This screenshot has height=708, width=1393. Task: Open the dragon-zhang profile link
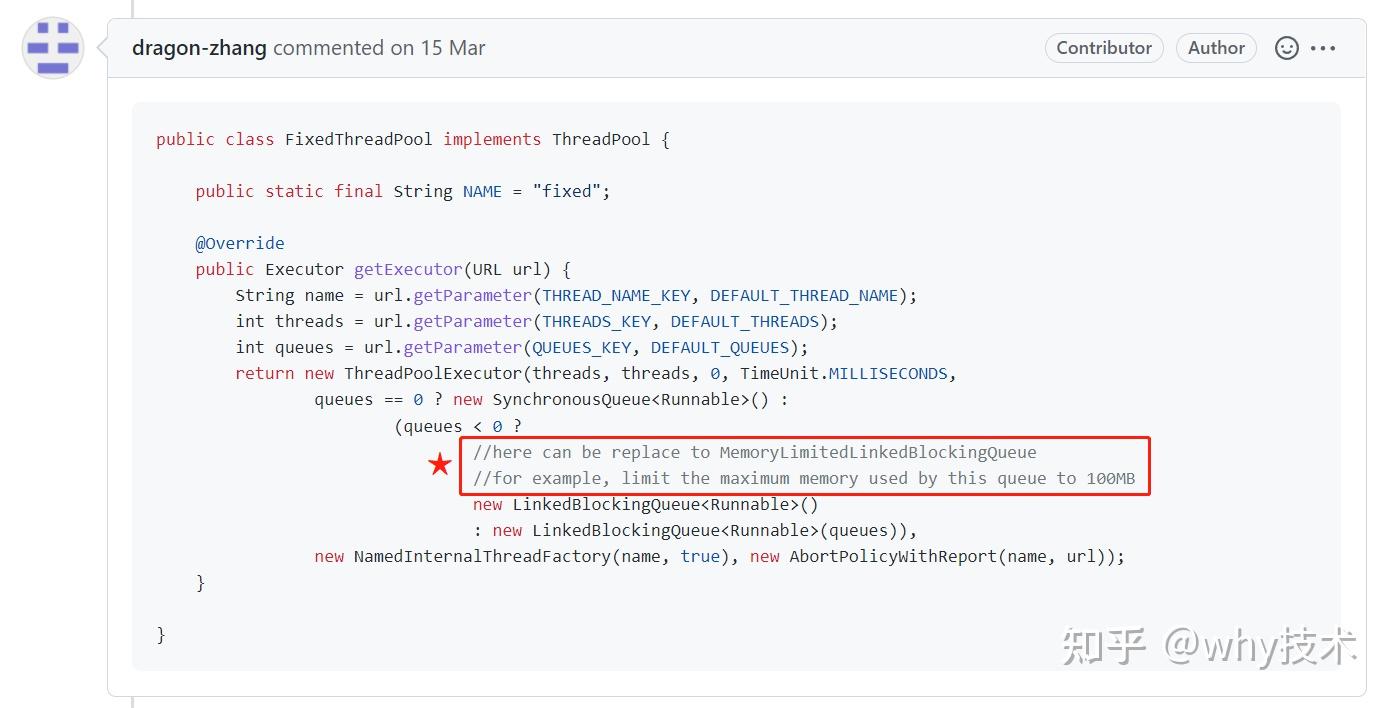(x=199, y=48)
